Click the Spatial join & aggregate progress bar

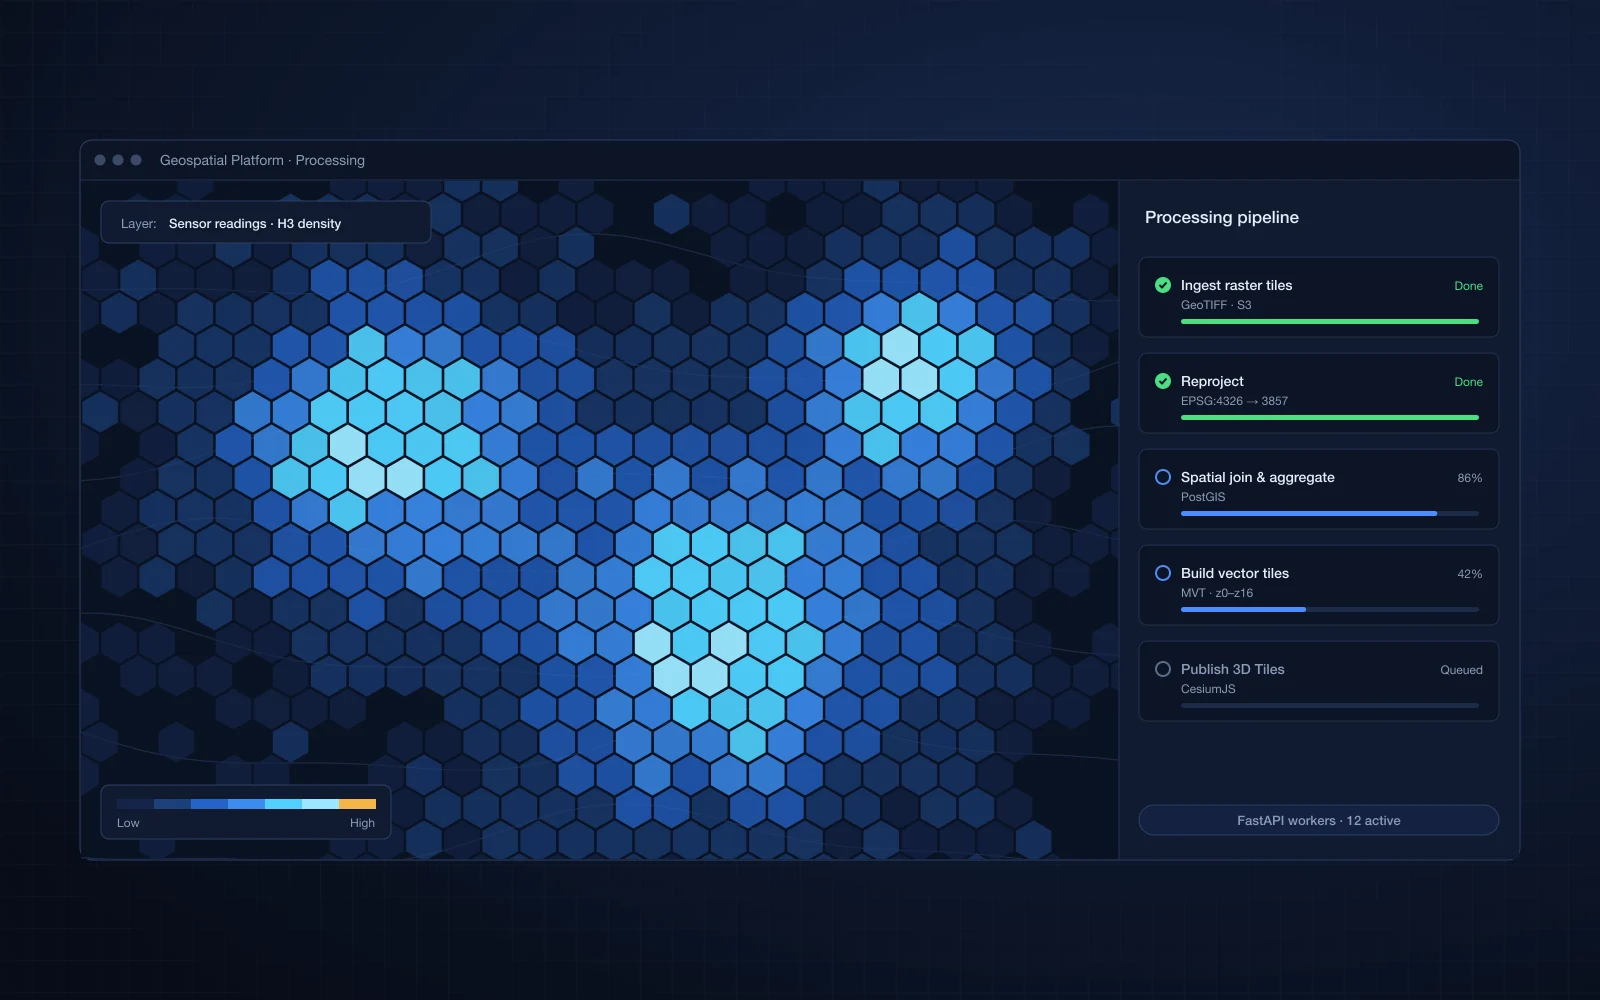click(1329, 513)
